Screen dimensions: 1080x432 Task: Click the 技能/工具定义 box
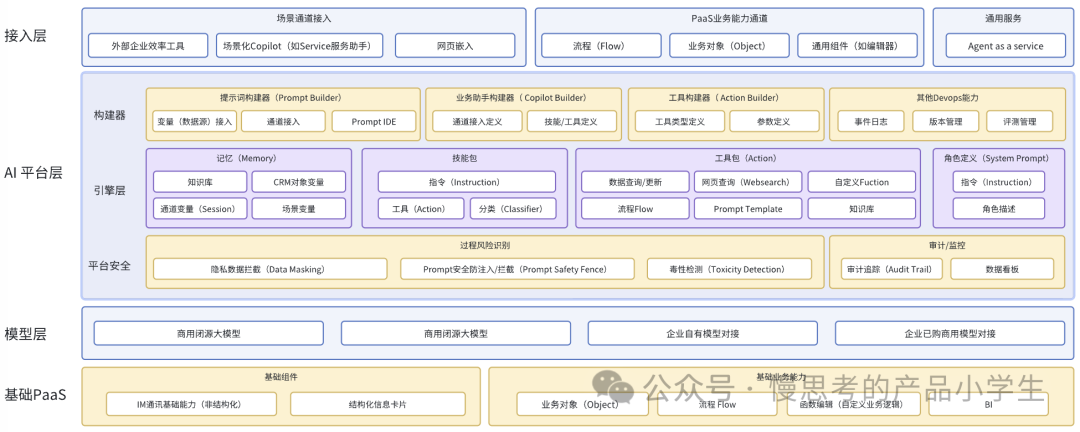pos(571,122)
